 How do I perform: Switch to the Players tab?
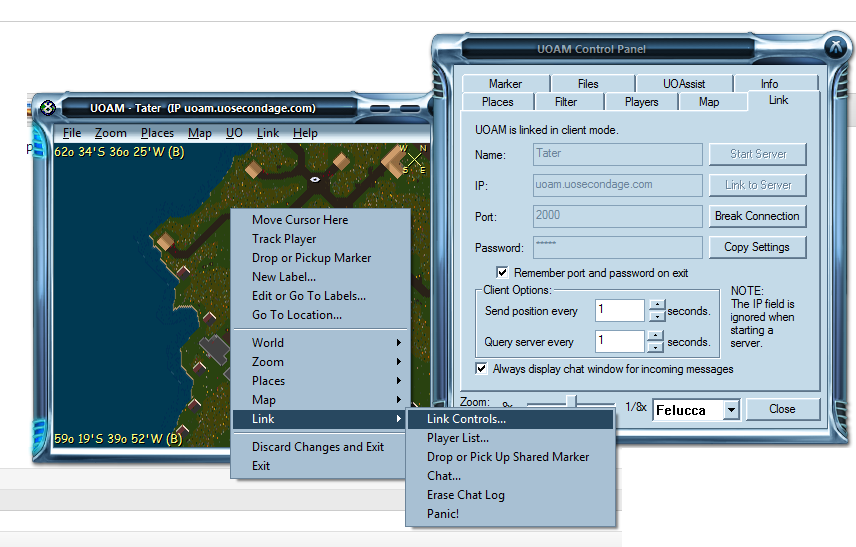click(641, 102)
